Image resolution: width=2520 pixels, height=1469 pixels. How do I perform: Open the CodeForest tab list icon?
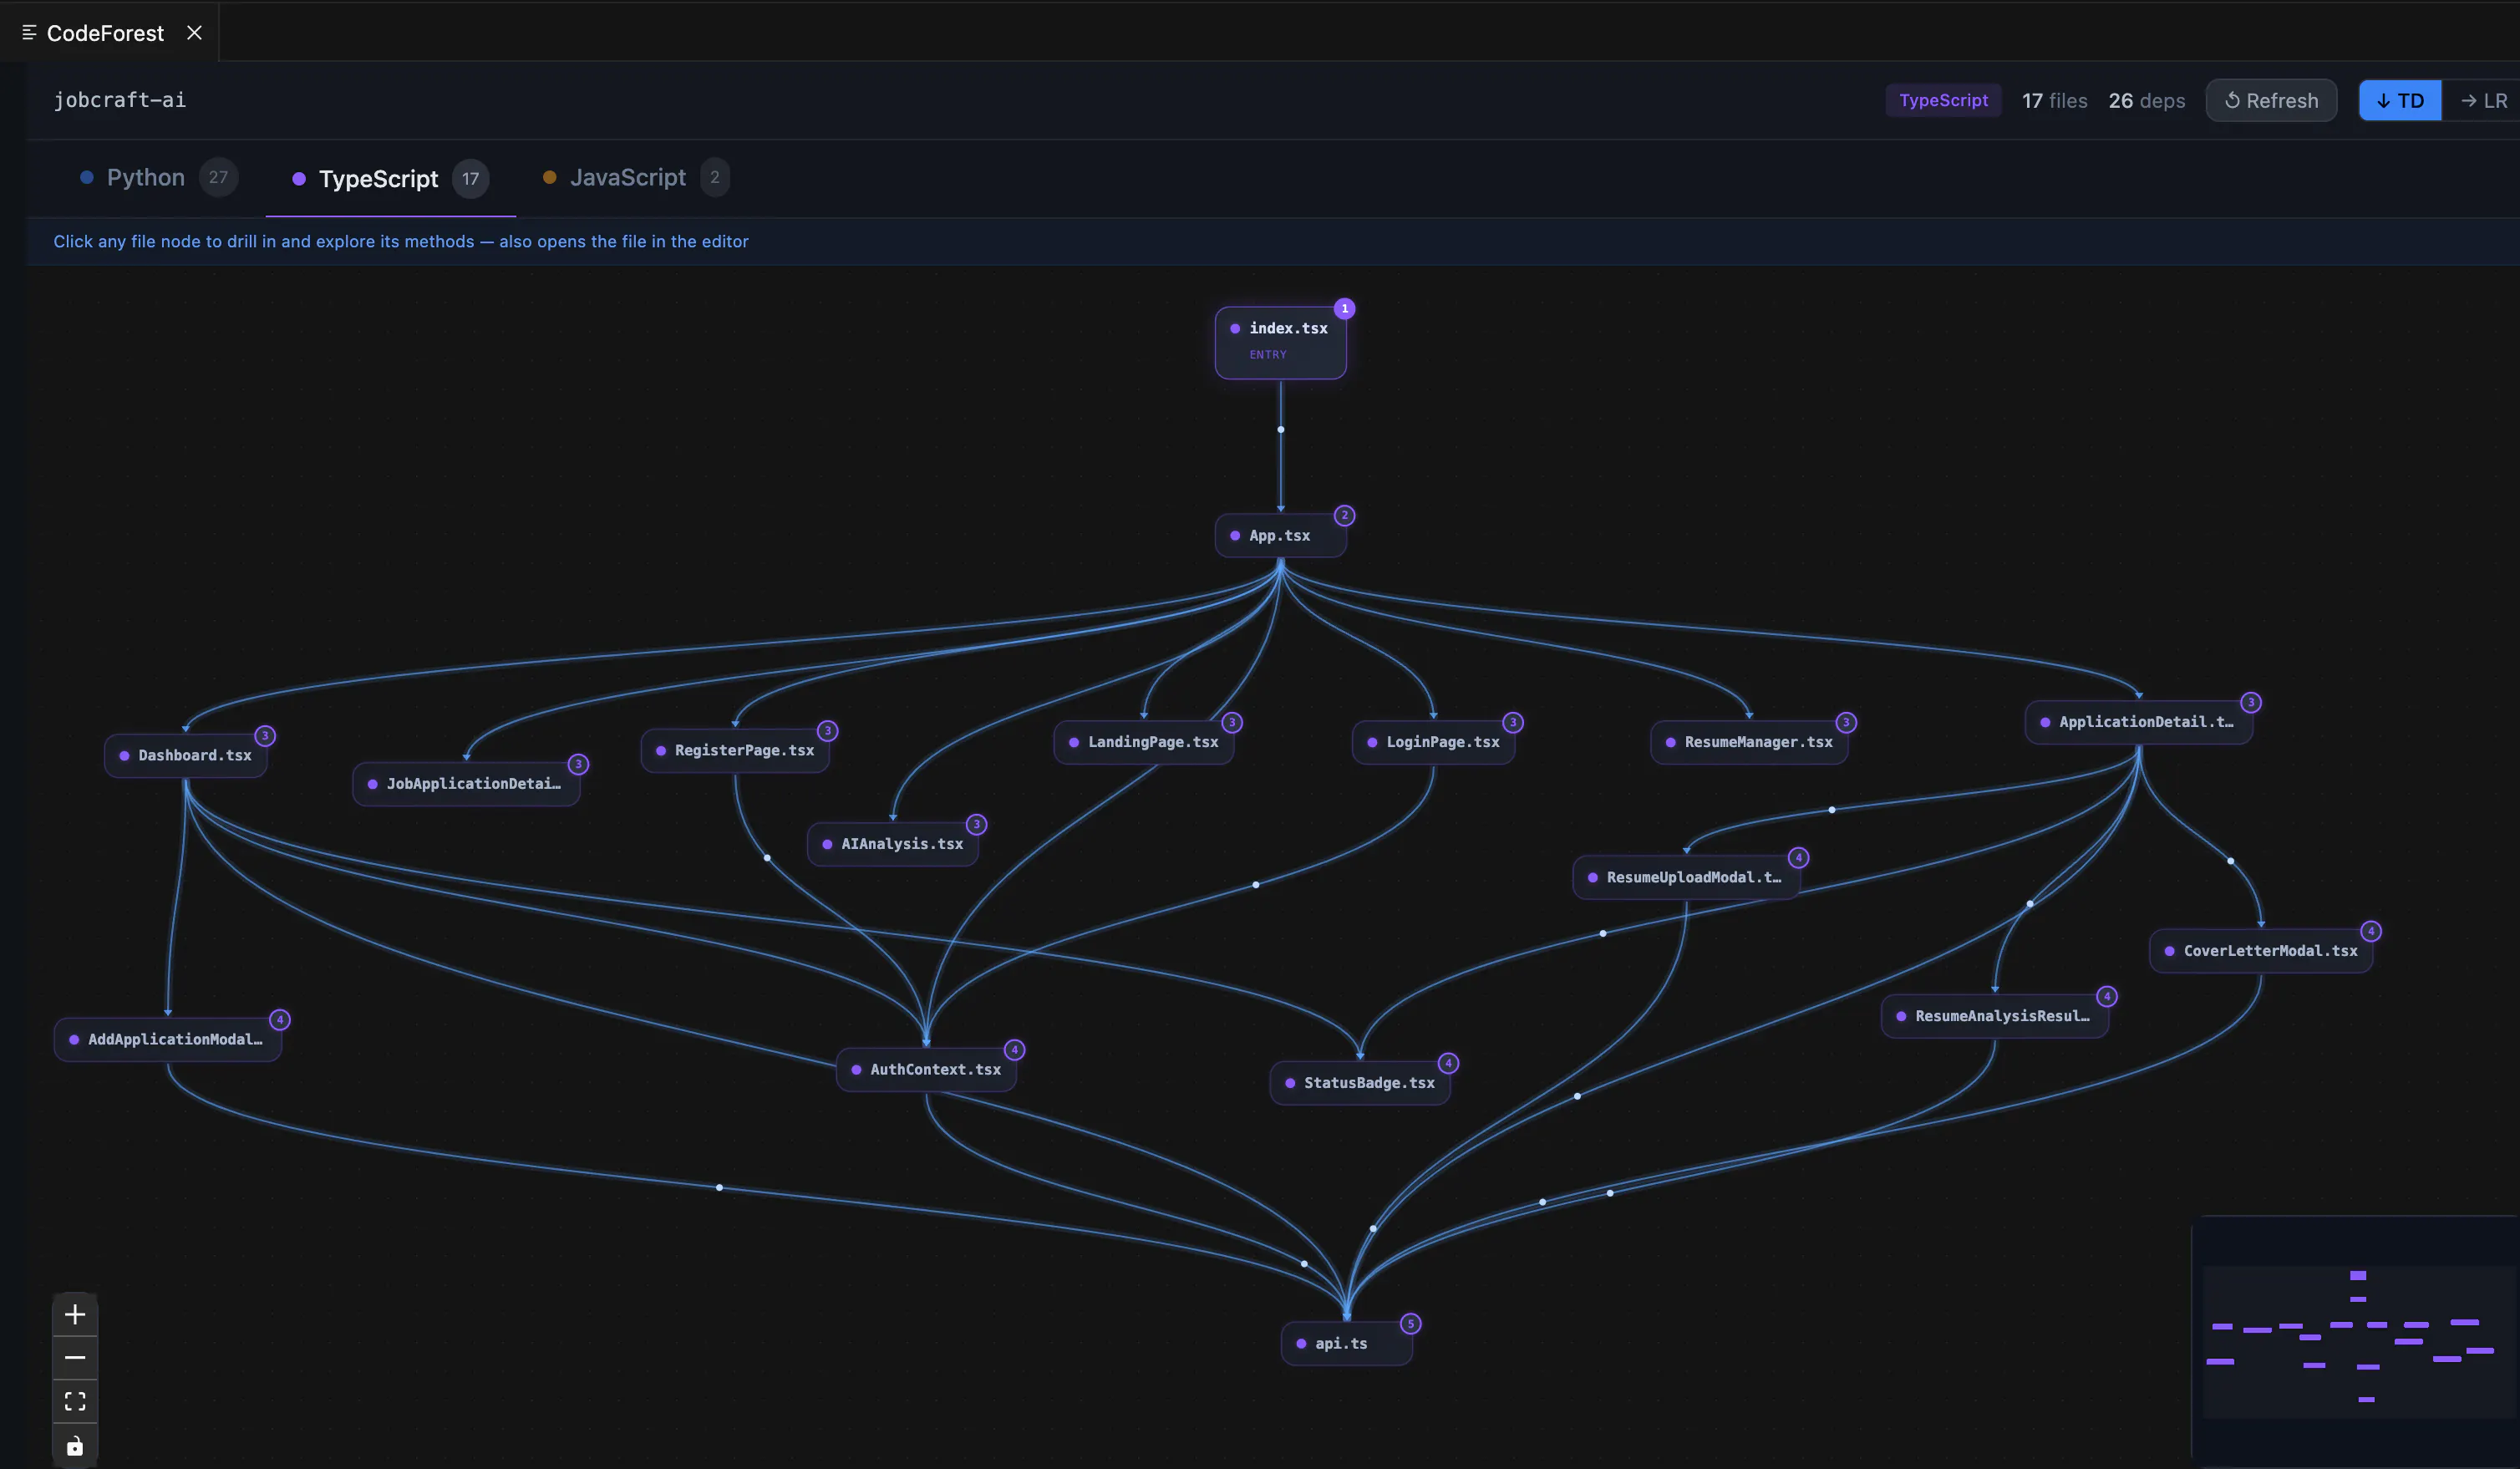tap(29, 33)
